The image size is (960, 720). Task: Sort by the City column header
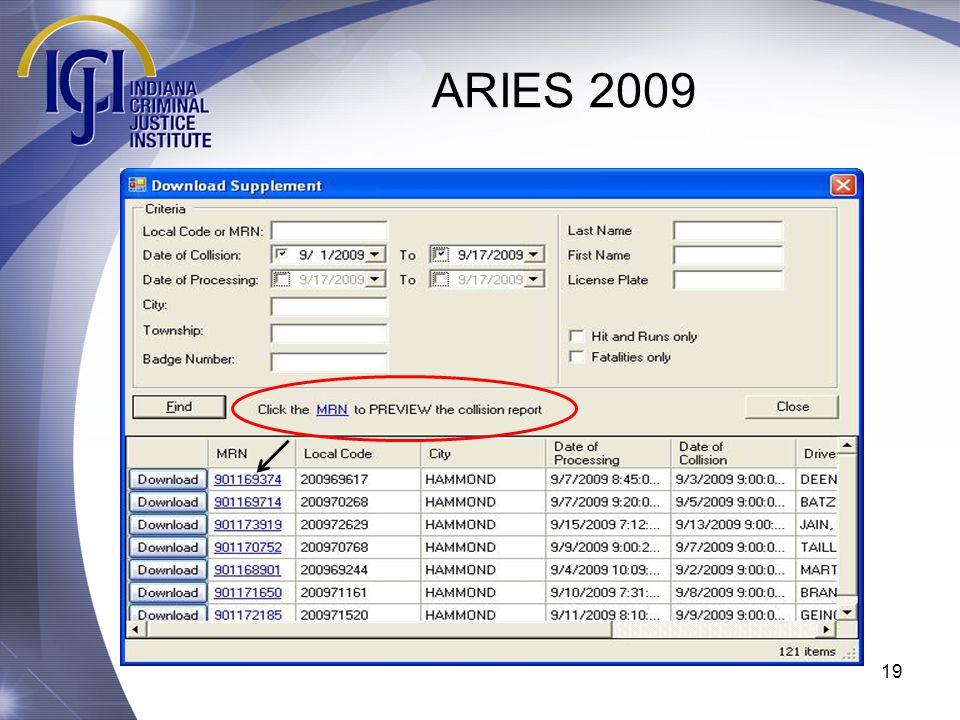[483, 453]
